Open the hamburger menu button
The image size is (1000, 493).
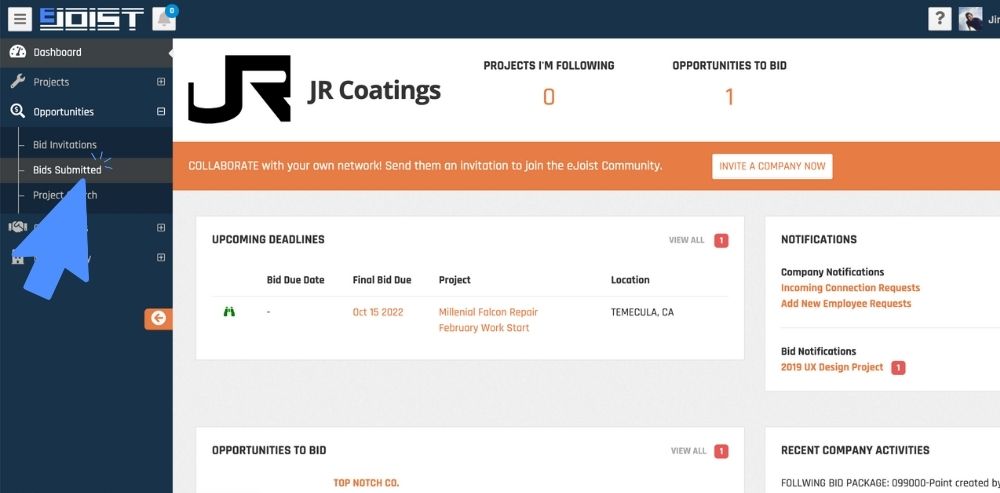(x=20, y=19)
